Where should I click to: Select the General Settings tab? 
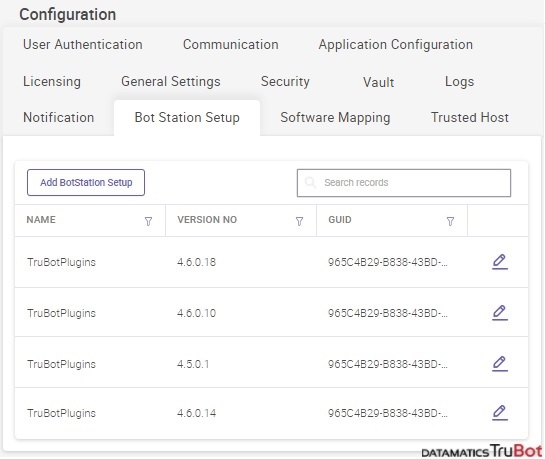point(171,81)
